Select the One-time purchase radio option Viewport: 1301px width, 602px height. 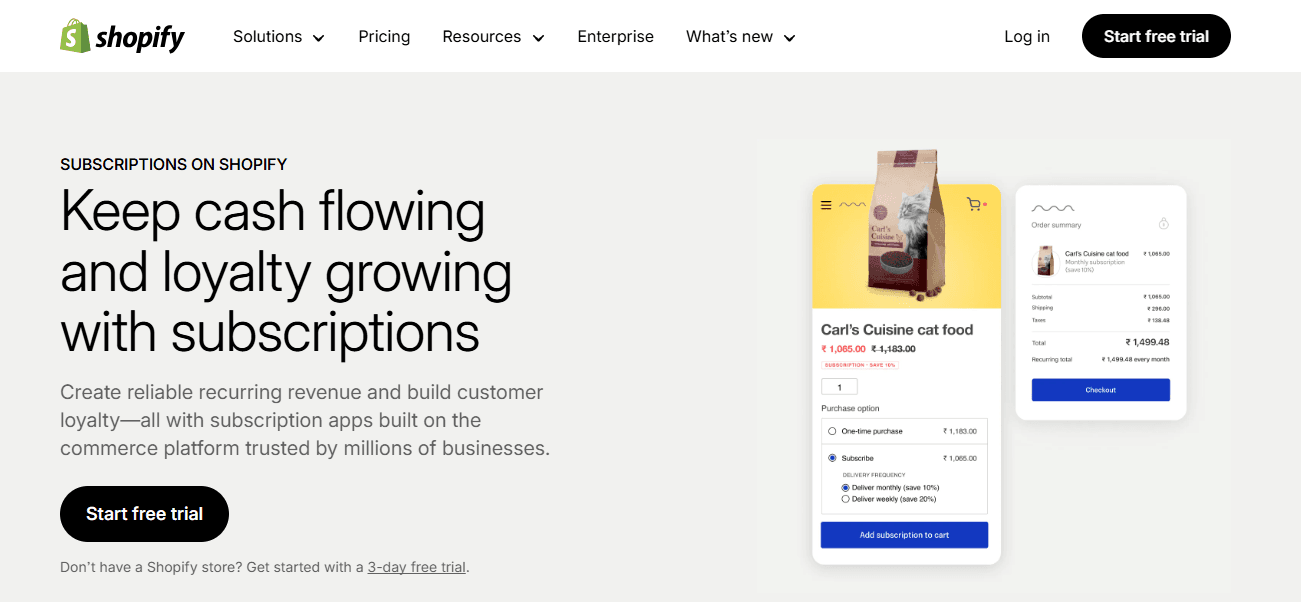coord(832,431)
